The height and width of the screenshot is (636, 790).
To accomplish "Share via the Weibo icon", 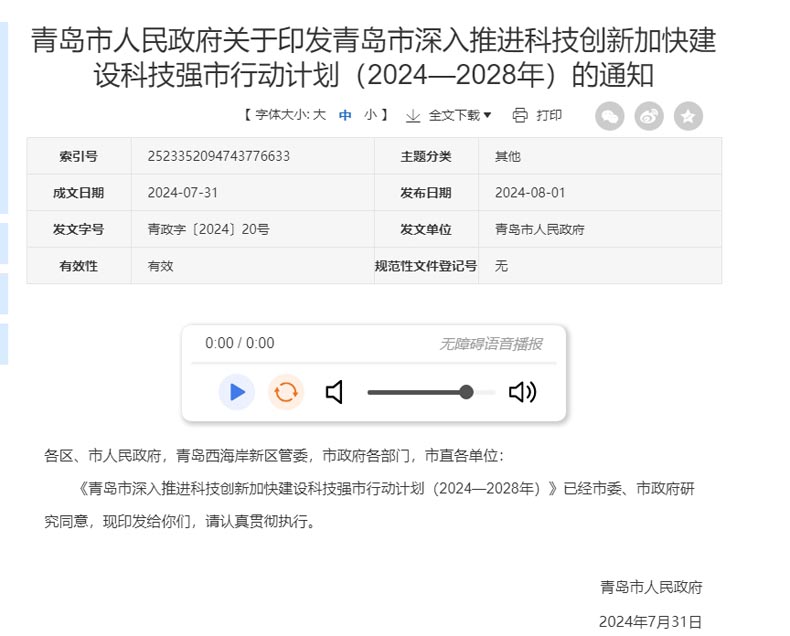I will [x=649, y=116].
